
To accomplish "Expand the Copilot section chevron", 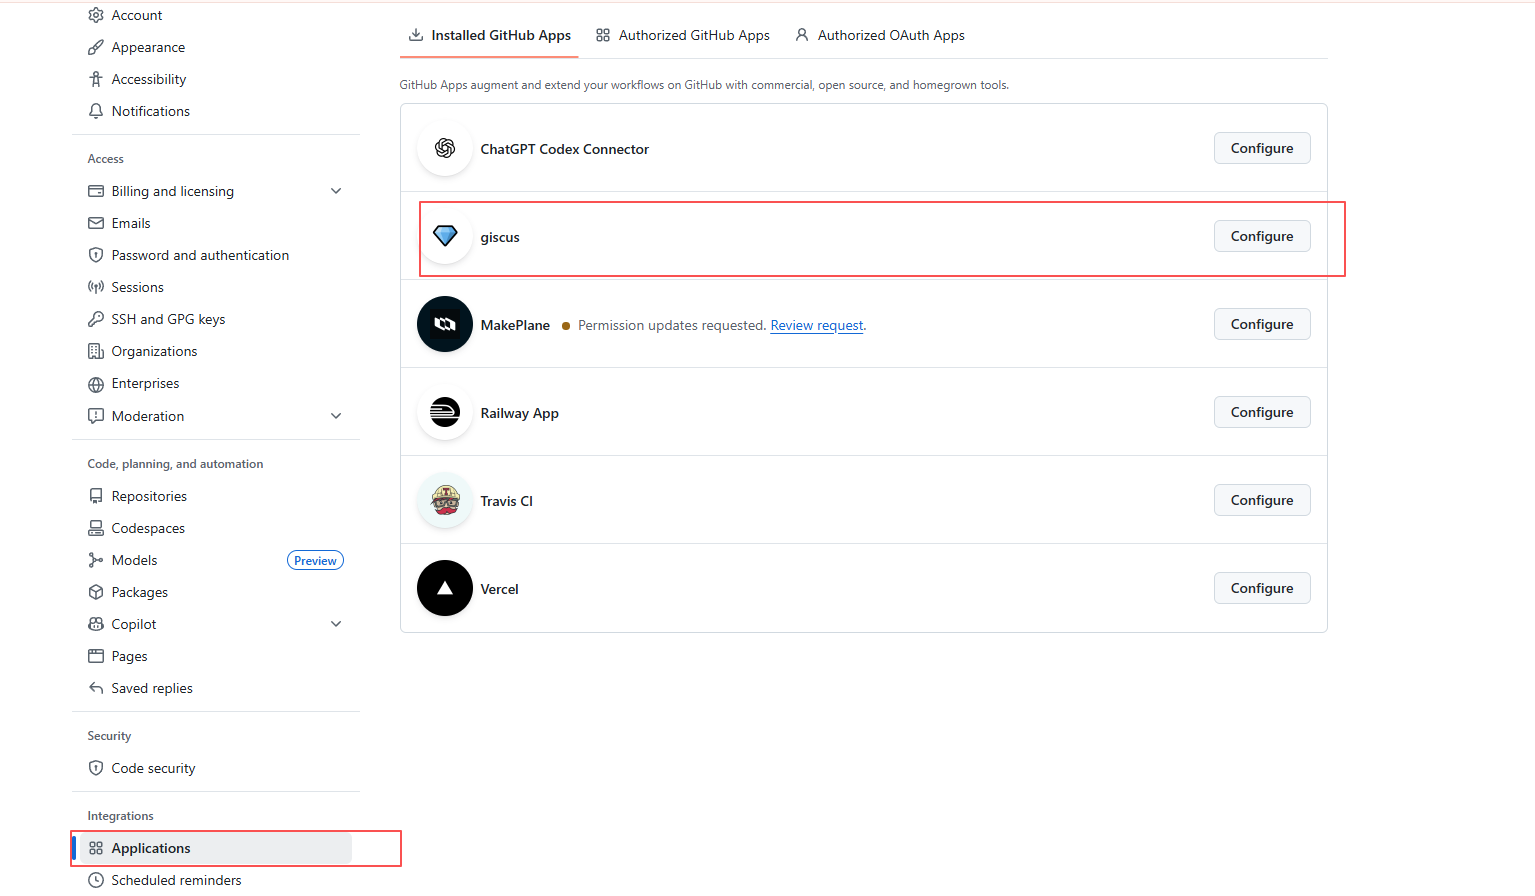I will point(336,624).
